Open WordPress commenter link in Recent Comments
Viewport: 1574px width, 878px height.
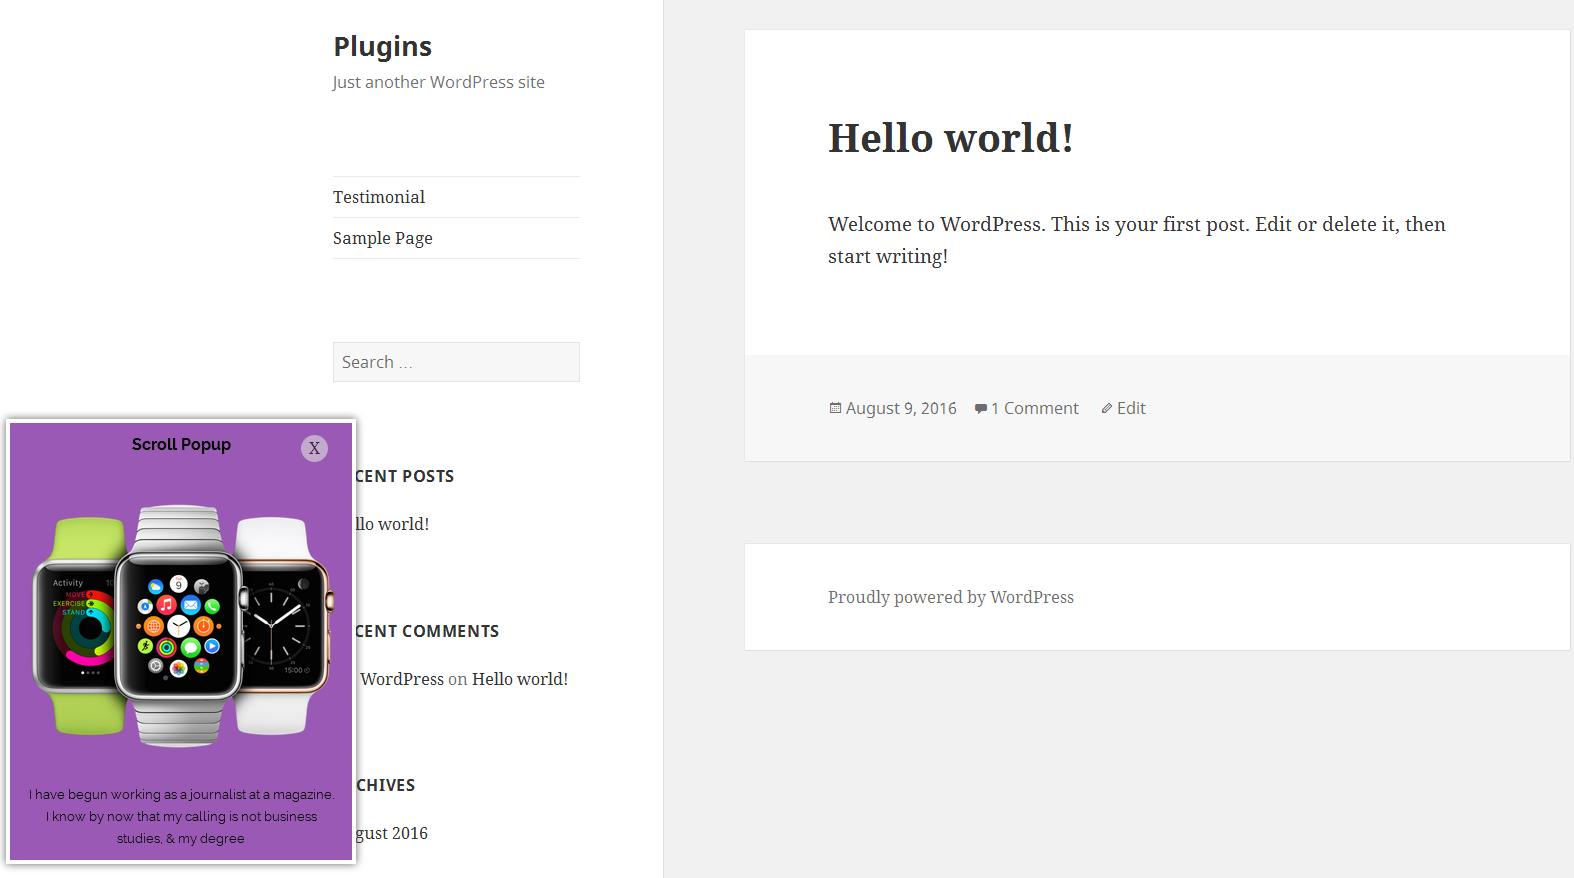click(x=402, y=679)
